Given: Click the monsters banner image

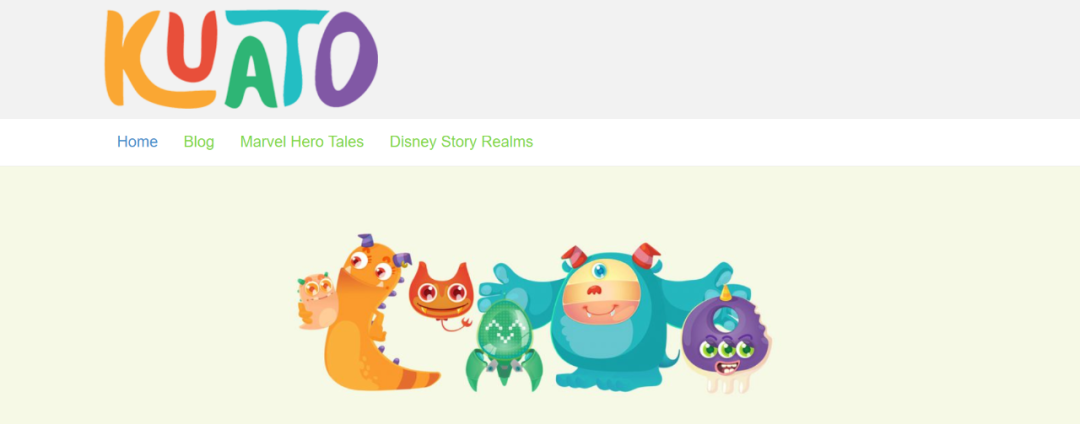Looking at the screenshot, I should [x=535, y=315].
